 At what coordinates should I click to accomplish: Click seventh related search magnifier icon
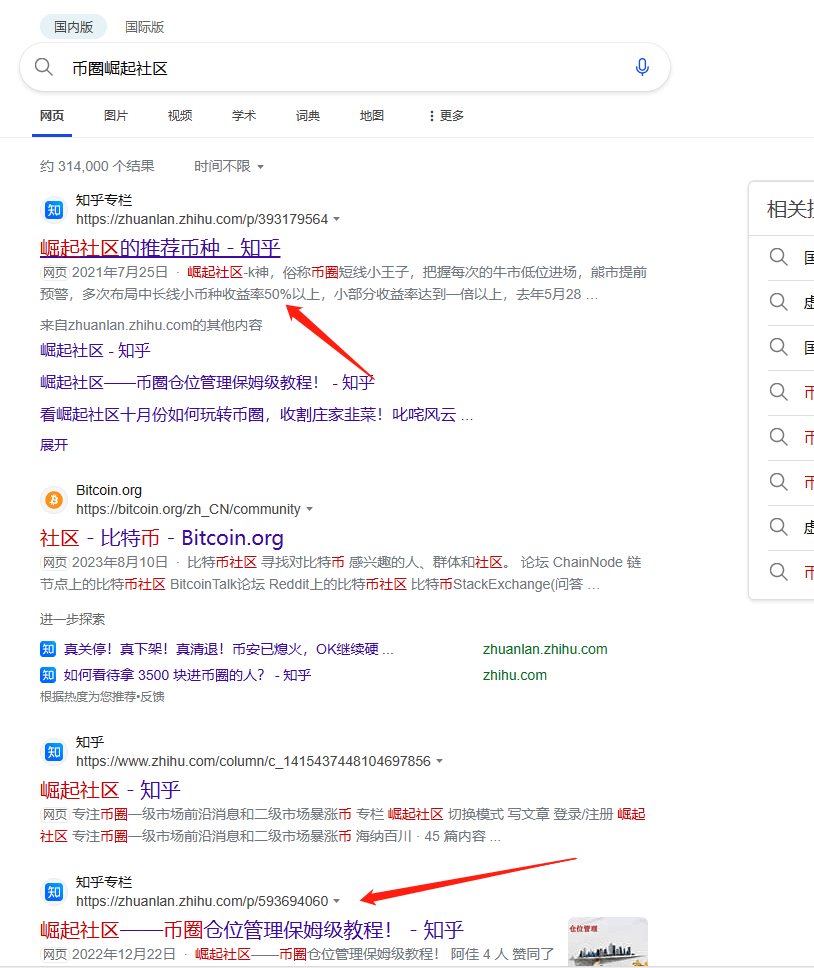click(x=778, y=527)
